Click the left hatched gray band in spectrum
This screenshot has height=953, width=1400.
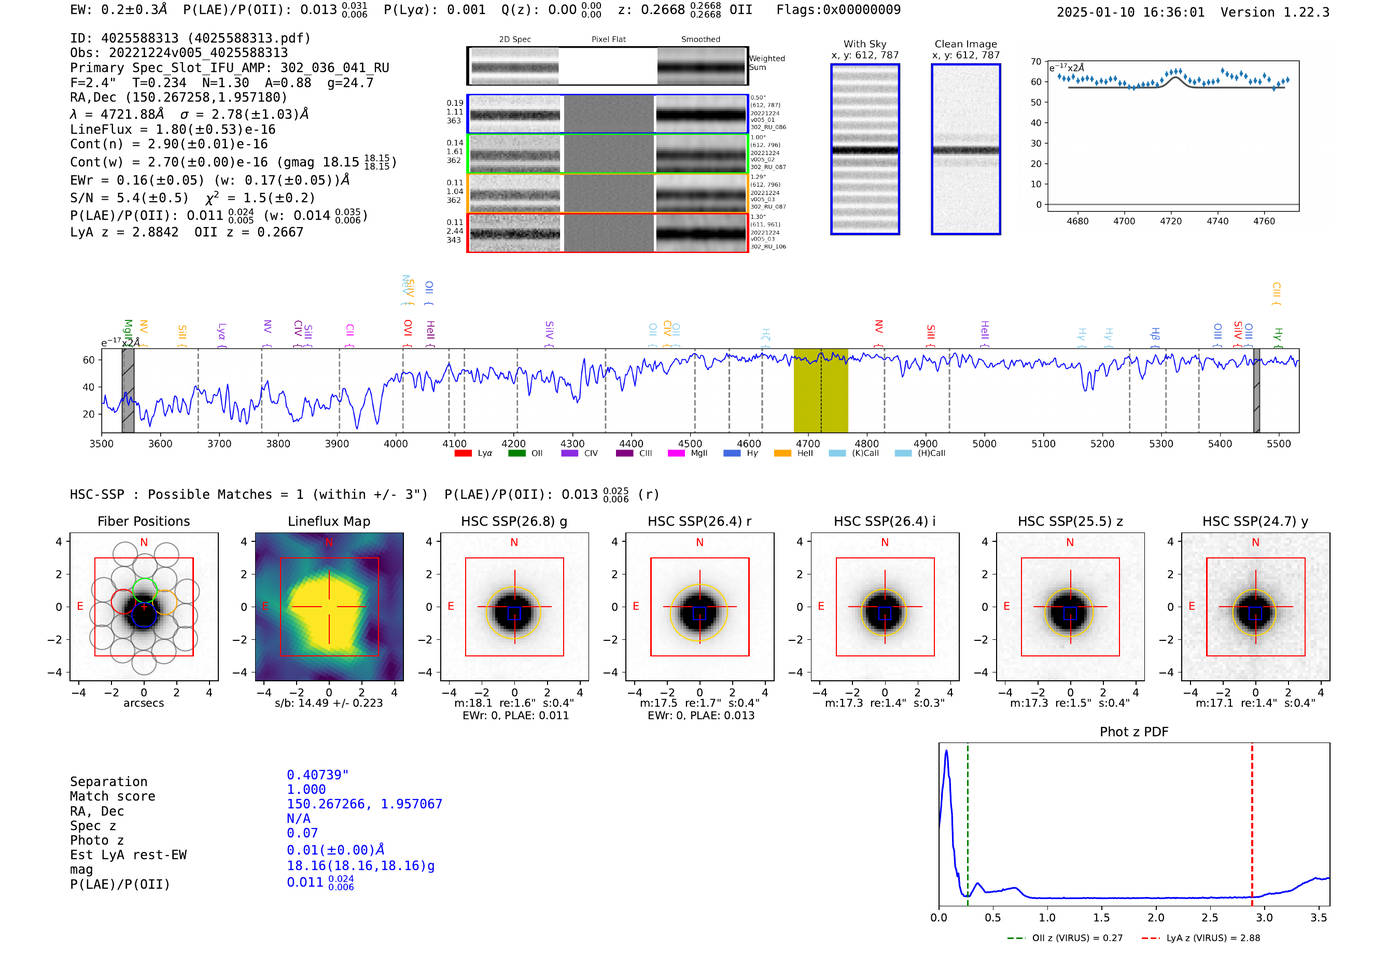click(x=128, y=391)
